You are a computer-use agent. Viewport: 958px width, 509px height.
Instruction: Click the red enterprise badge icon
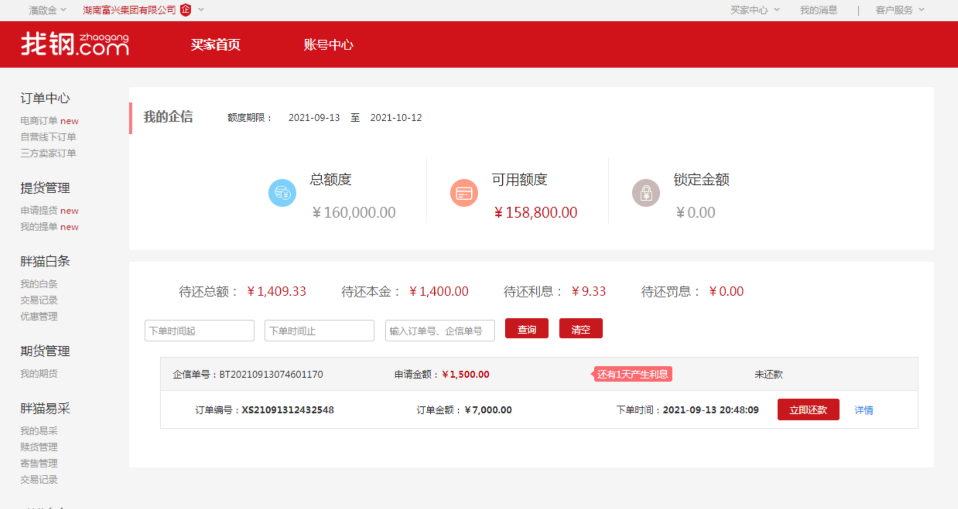coord(186,10)
